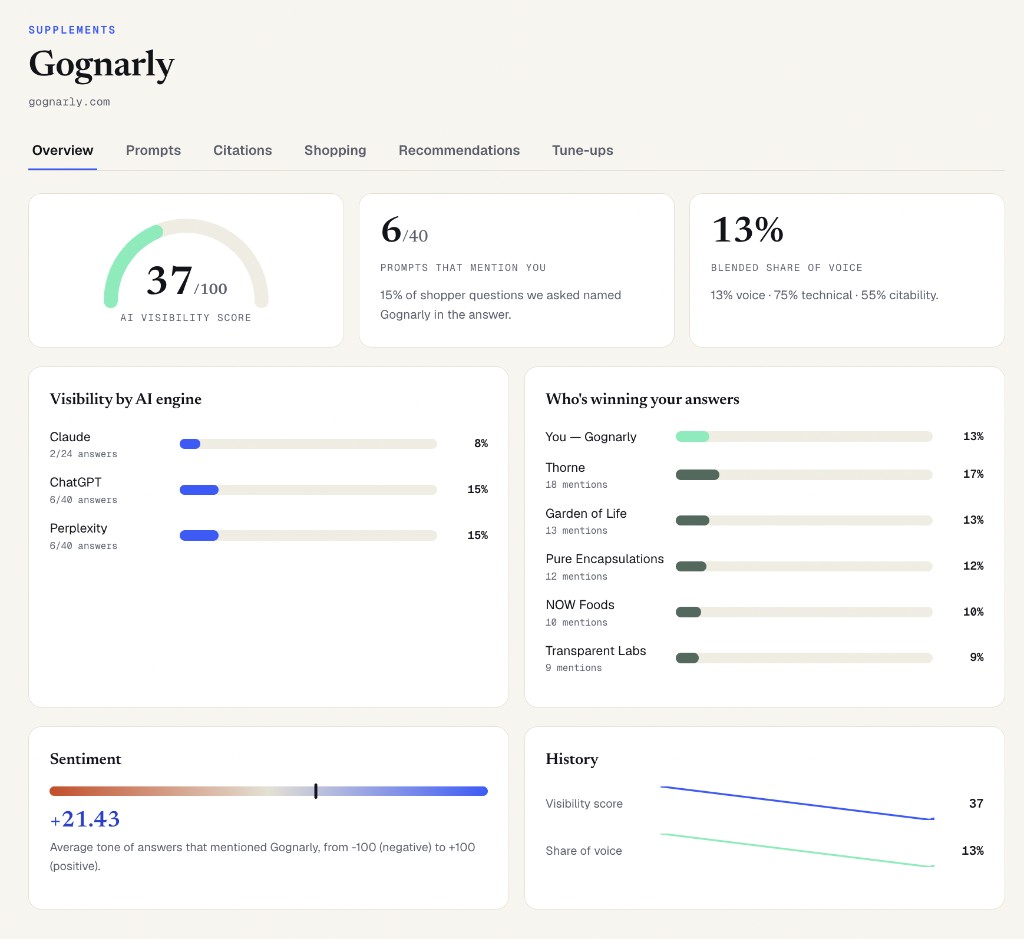Image resolution: width=1024 pixels, height=939 pixels.
Task: Click the Transparent Labs share bar
Action: click(x=804, y=658)
